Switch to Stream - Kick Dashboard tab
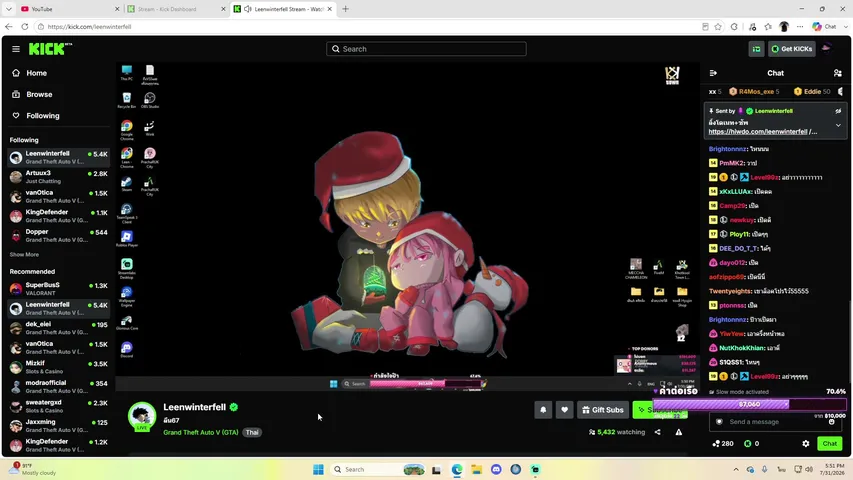853x480 pixels. point(174,9)
